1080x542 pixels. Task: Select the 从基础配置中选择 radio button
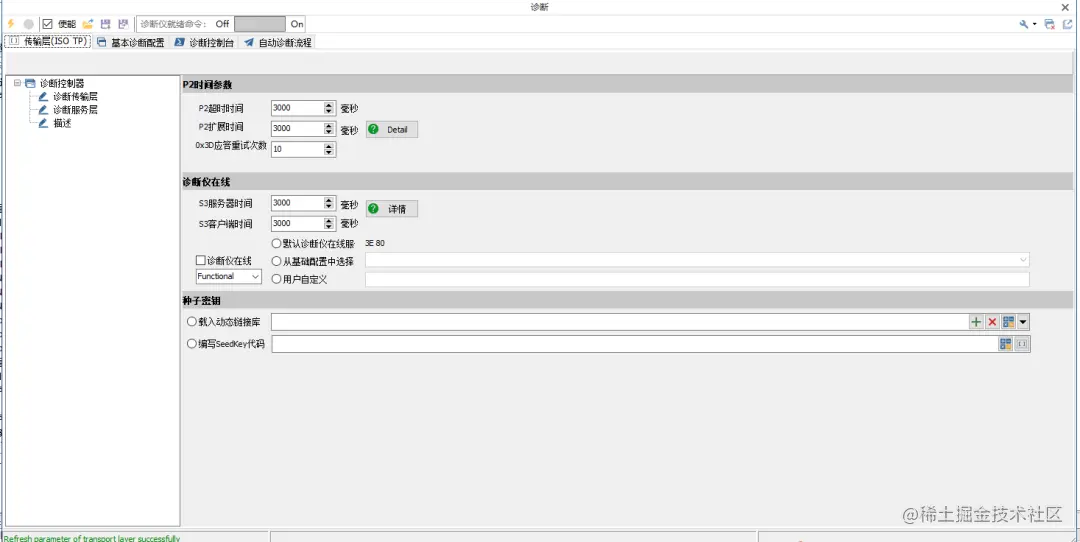277,261
